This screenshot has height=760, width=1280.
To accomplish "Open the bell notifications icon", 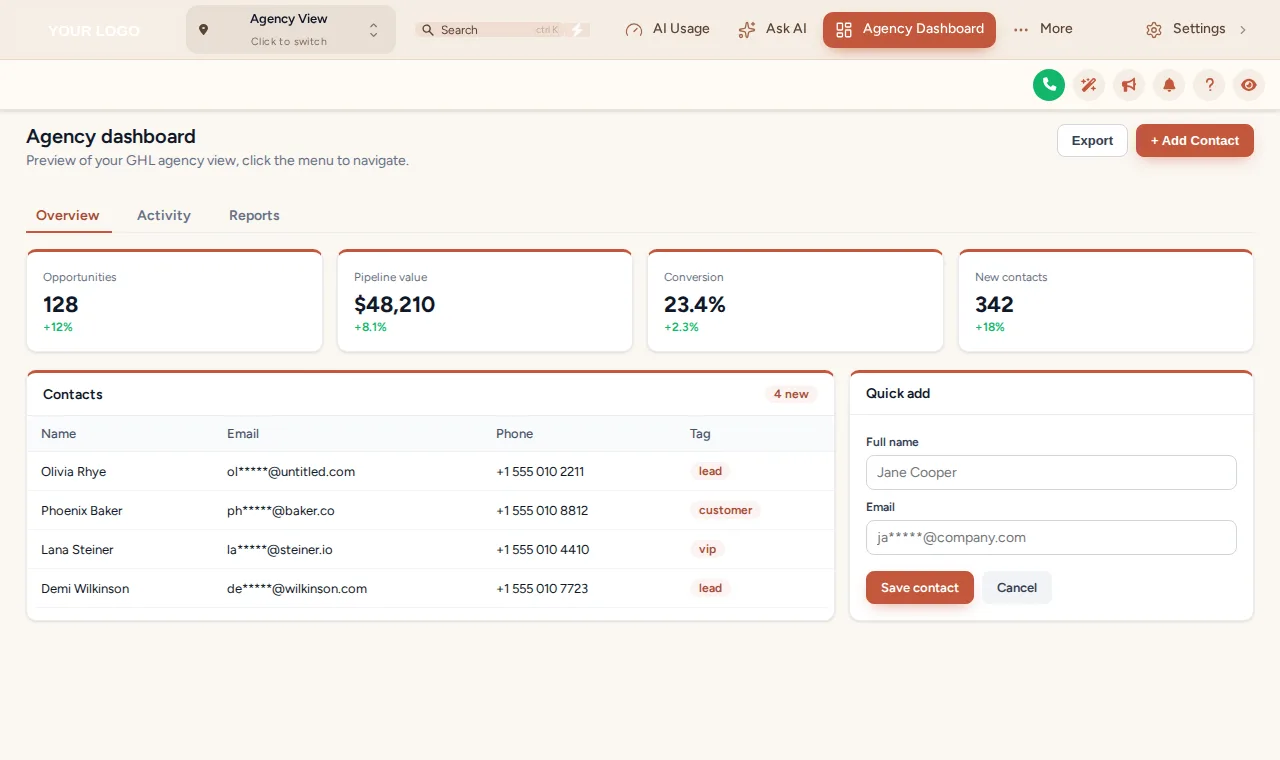I will click(x=1169, y=85).
